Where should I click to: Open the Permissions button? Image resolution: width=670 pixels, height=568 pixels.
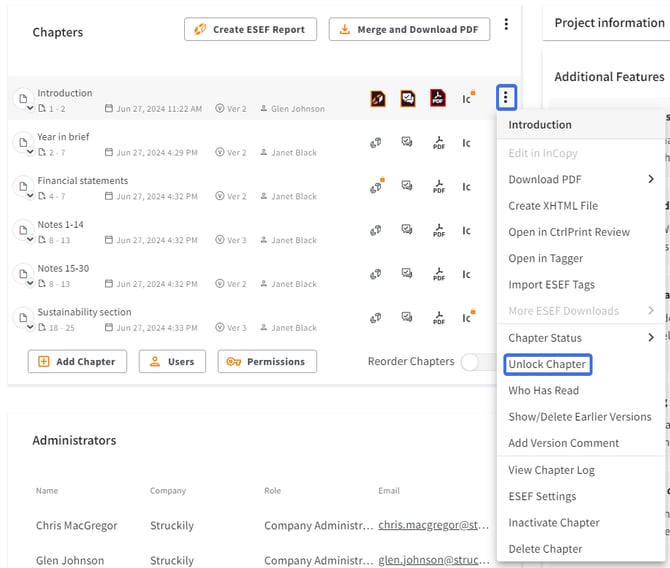tap(267, 361)
